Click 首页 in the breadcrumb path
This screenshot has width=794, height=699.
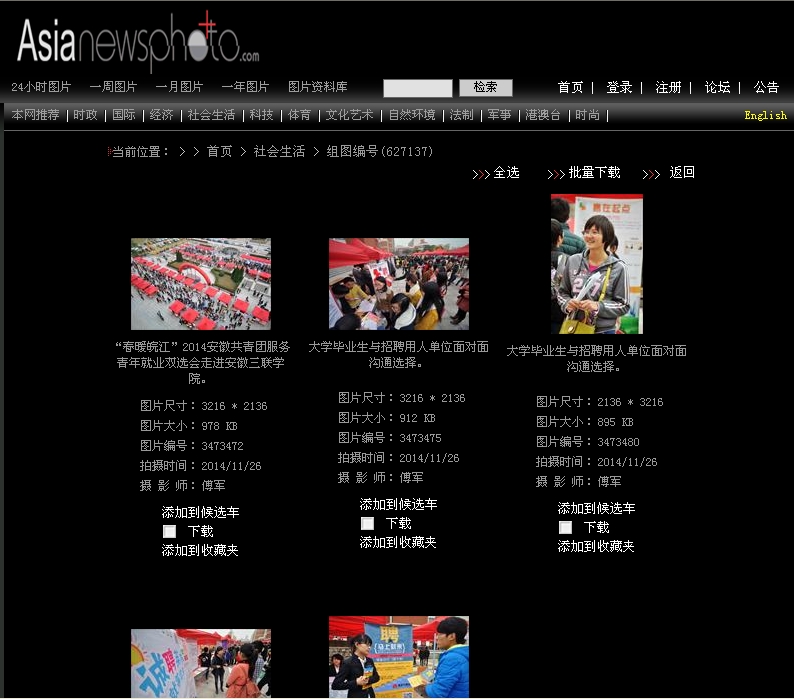(219, 152)
